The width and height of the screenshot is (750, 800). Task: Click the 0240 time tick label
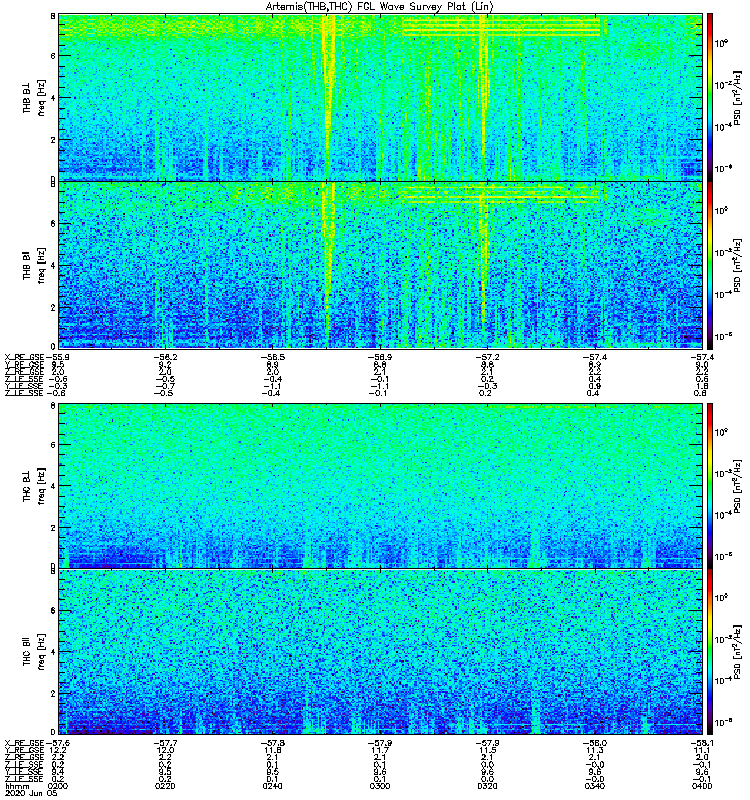tap(272, 786)
